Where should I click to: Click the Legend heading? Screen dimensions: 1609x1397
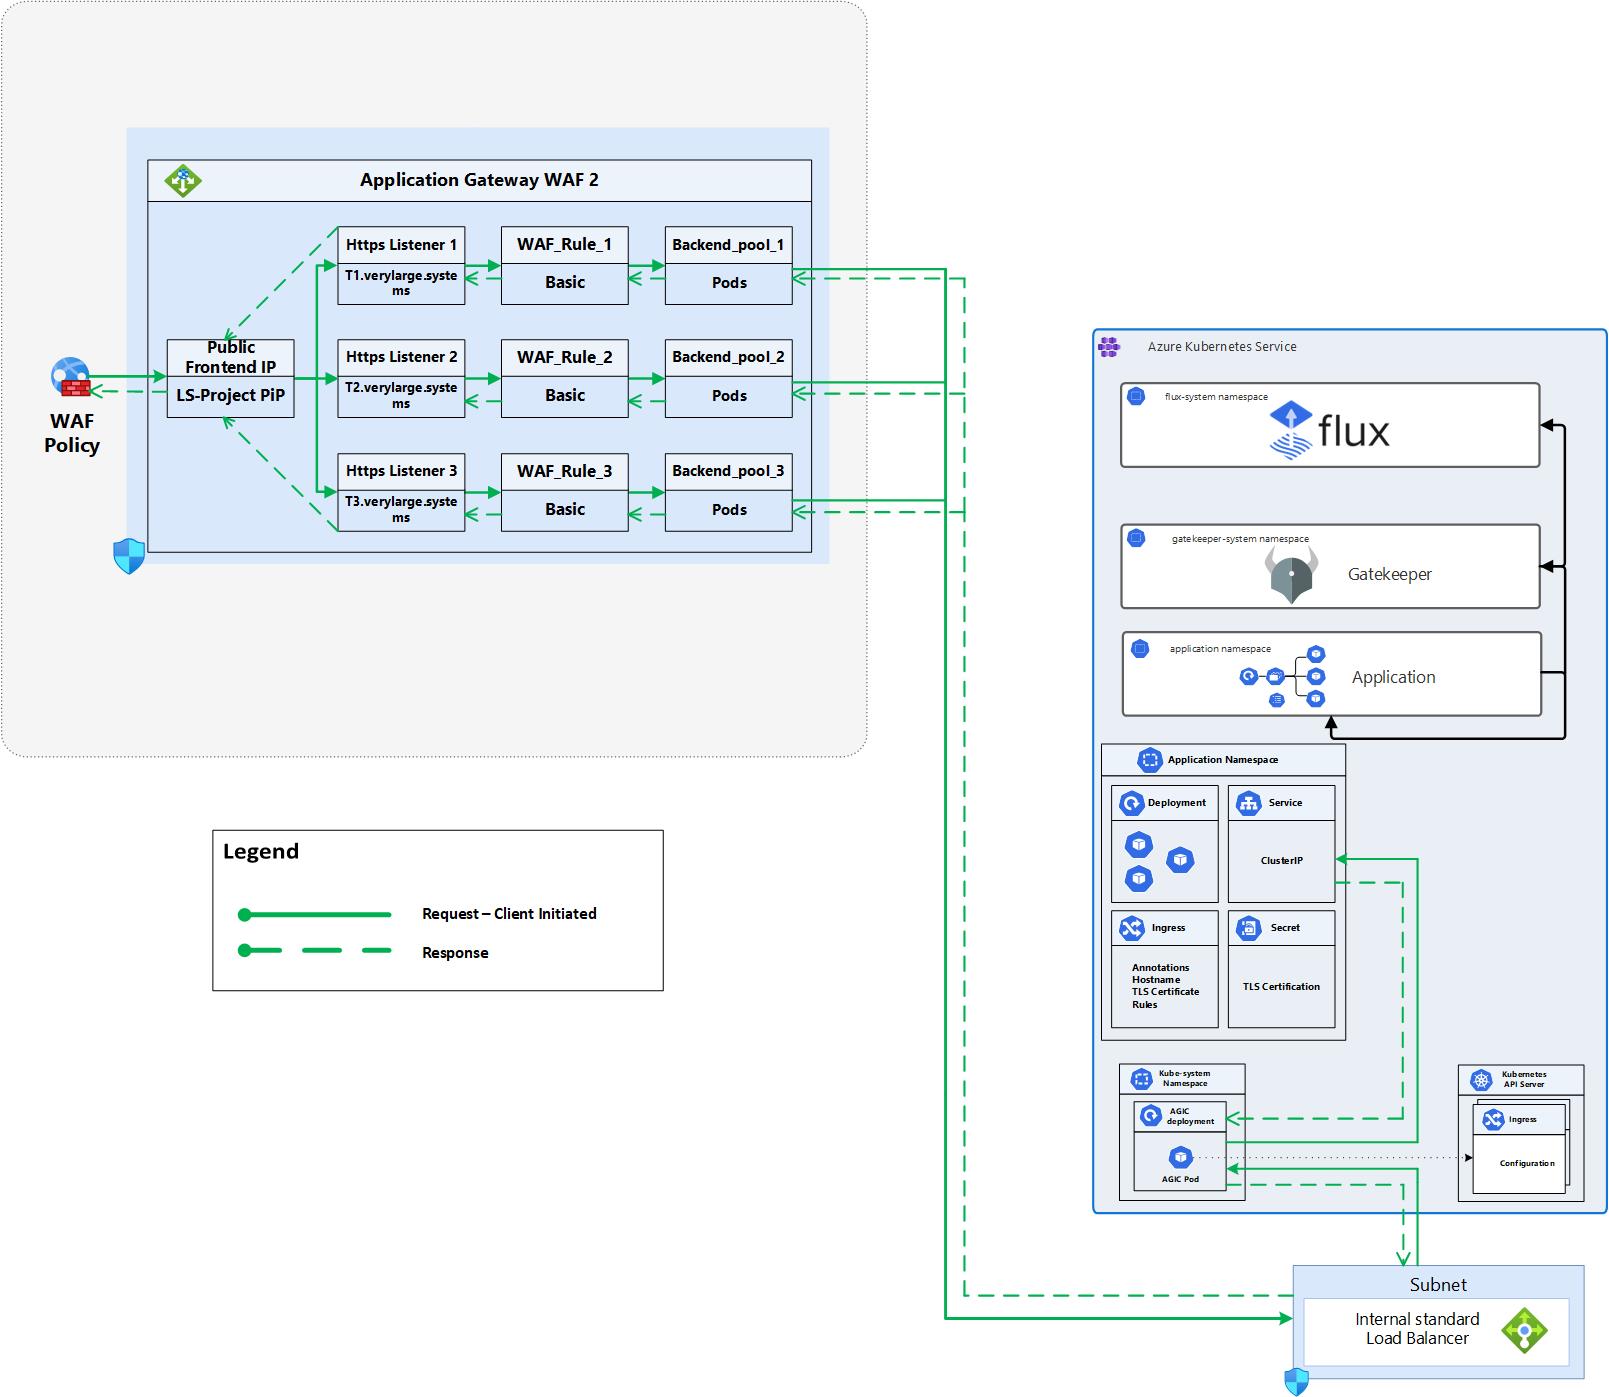click(260, 851)
